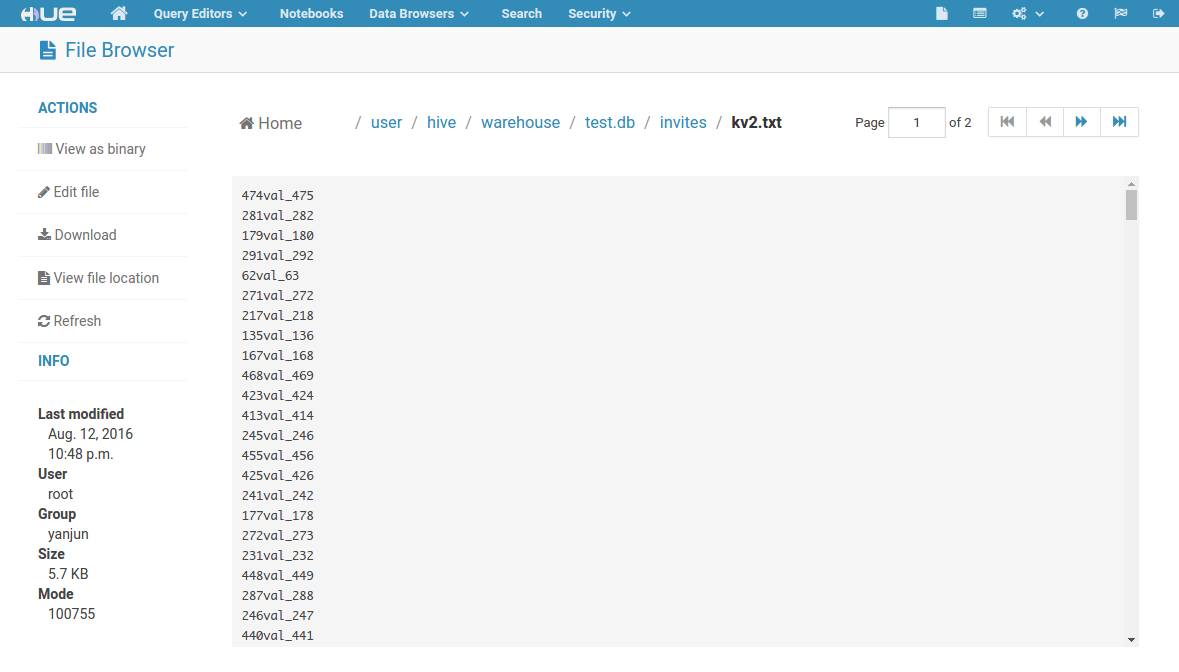Screen dimensions: 1179x672
Task: Download the kv2.txt file
Action: click(77, 235)
